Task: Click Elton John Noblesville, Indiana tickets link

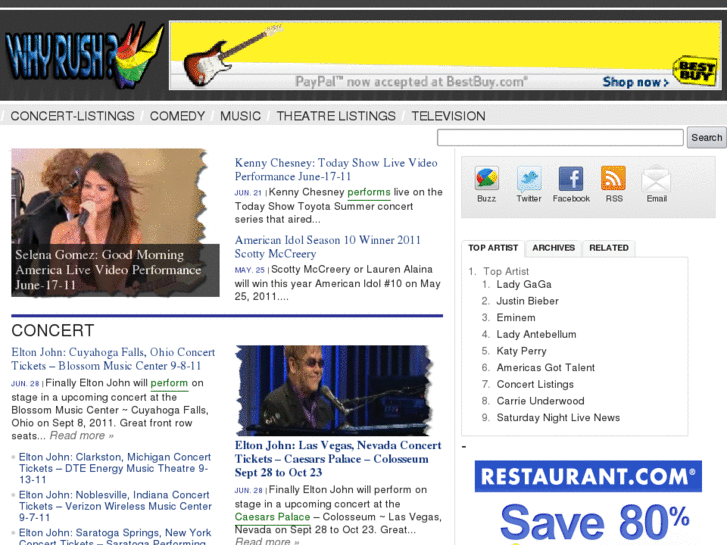Action: point(115,506)
